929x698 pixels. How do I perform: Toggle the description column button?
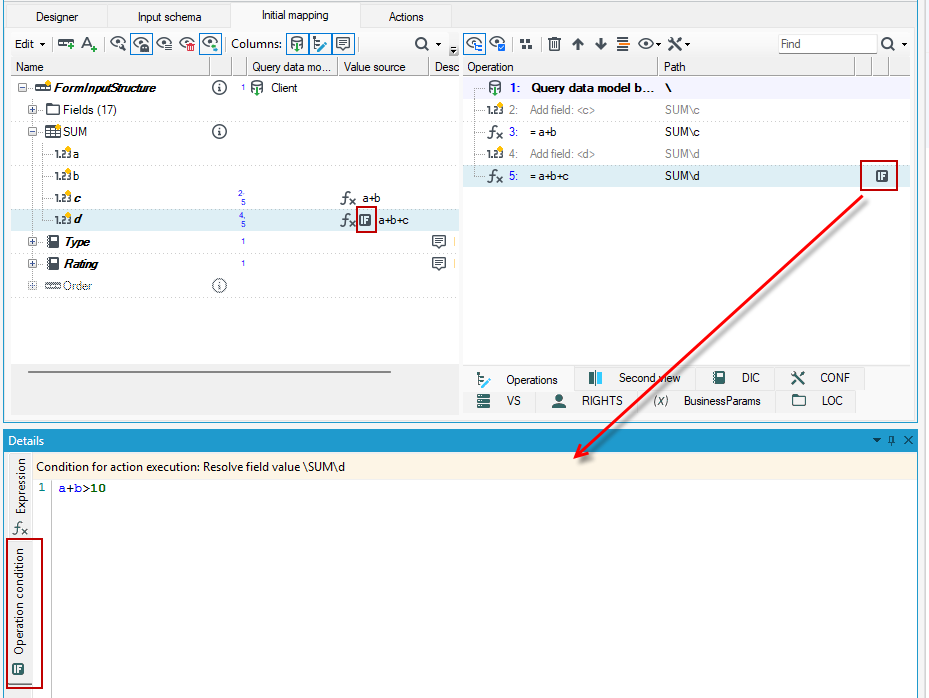[x=343, y=44]
